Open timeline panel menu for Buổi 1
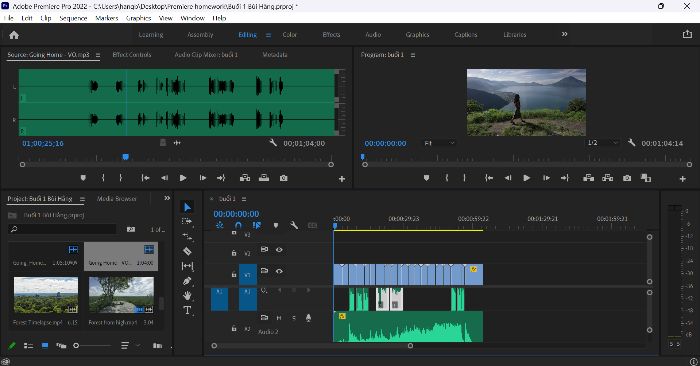 pos(244,199)
